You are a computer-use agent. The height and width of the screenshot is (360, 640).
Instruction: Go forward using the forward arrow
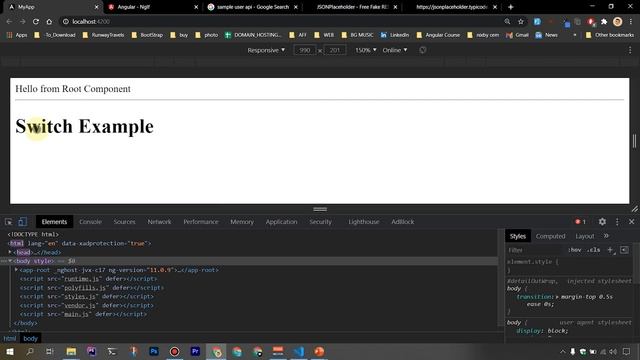(x=22, y=22)
